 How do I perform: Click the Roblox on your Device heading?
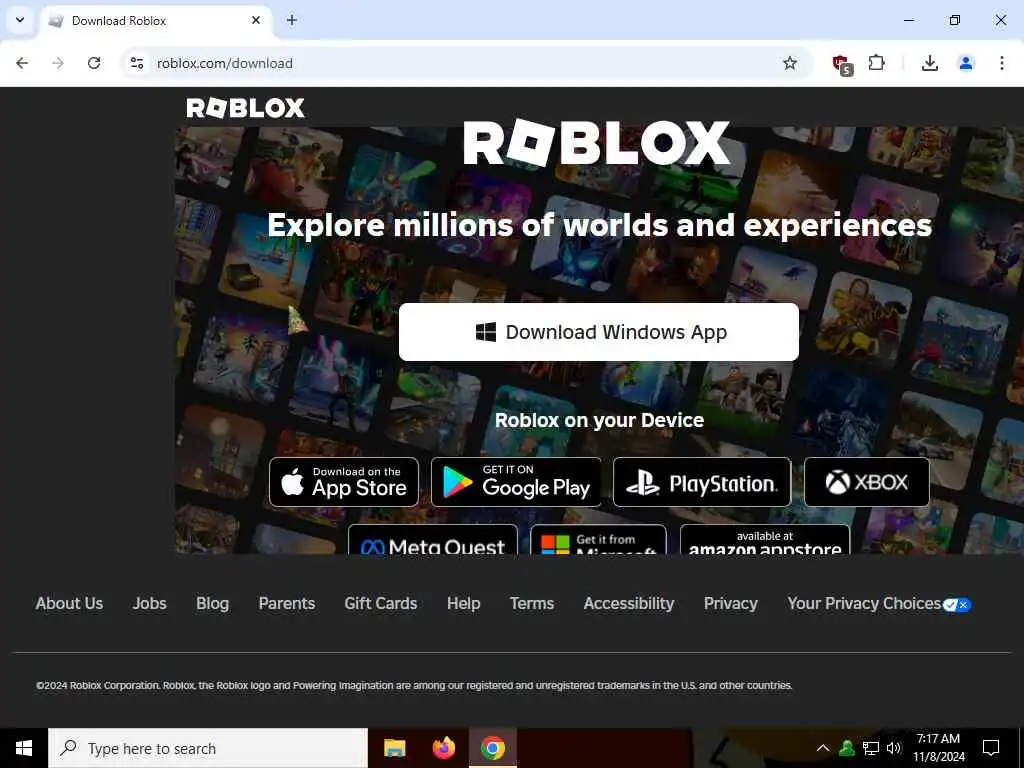click(x=600, y=420)
